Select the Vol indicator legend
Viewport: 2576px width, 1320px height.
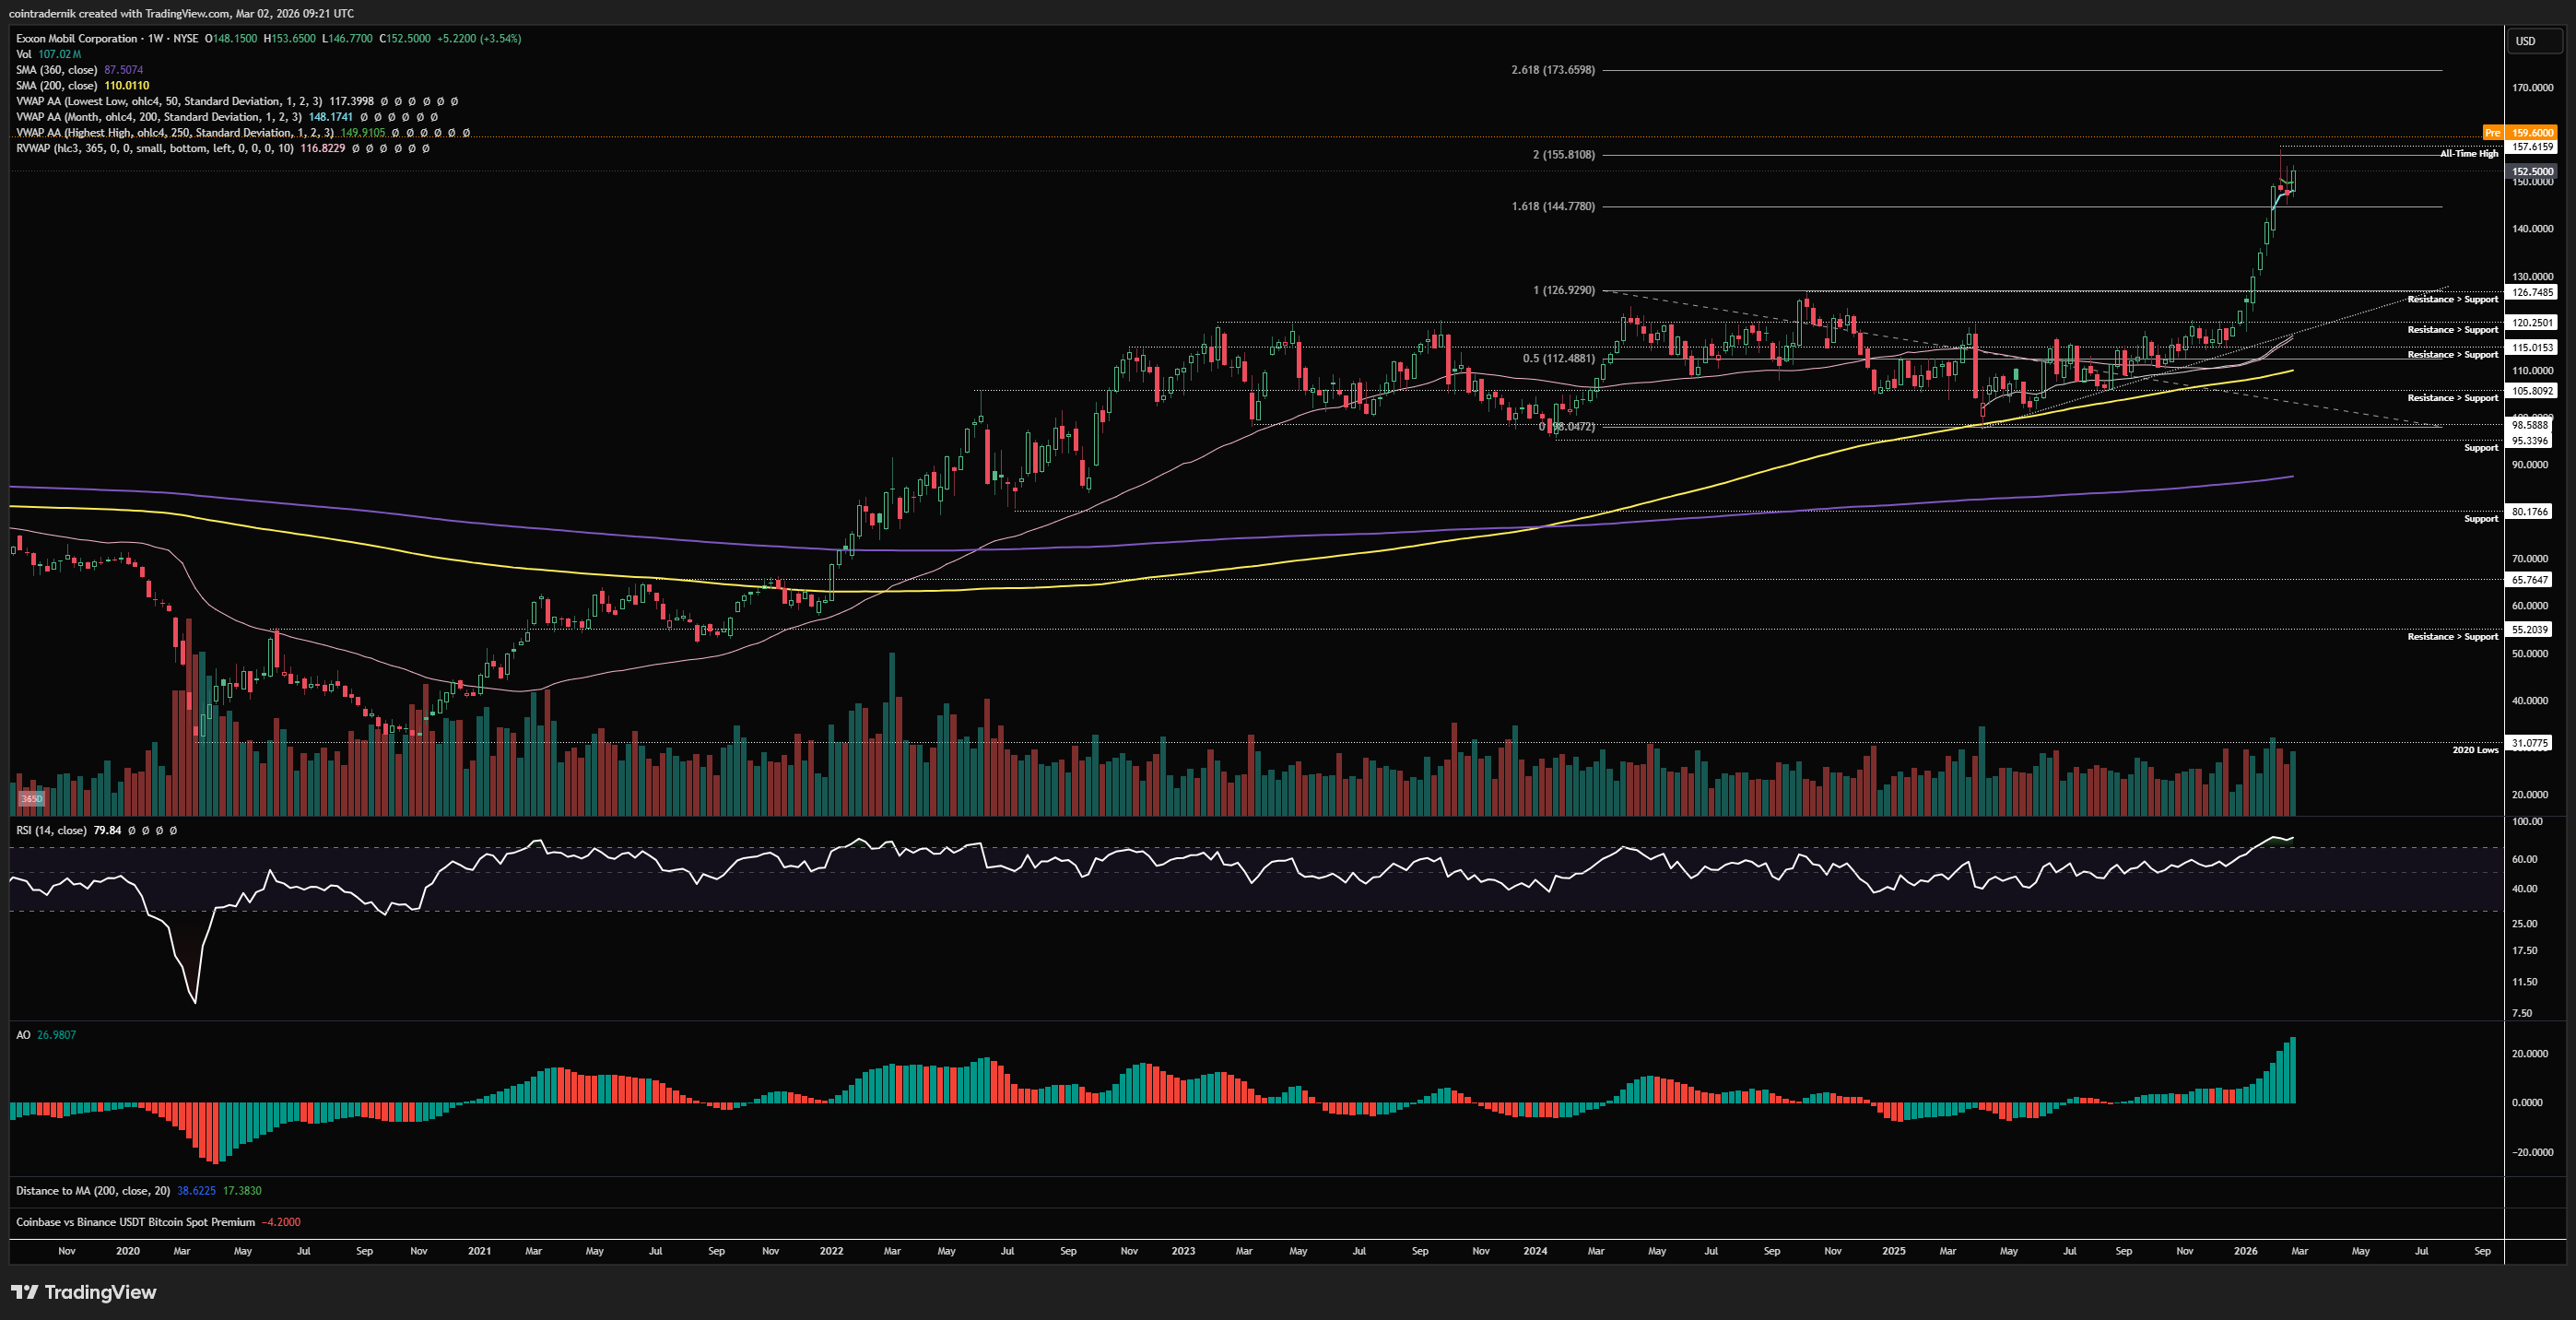[x=24, y=54]
